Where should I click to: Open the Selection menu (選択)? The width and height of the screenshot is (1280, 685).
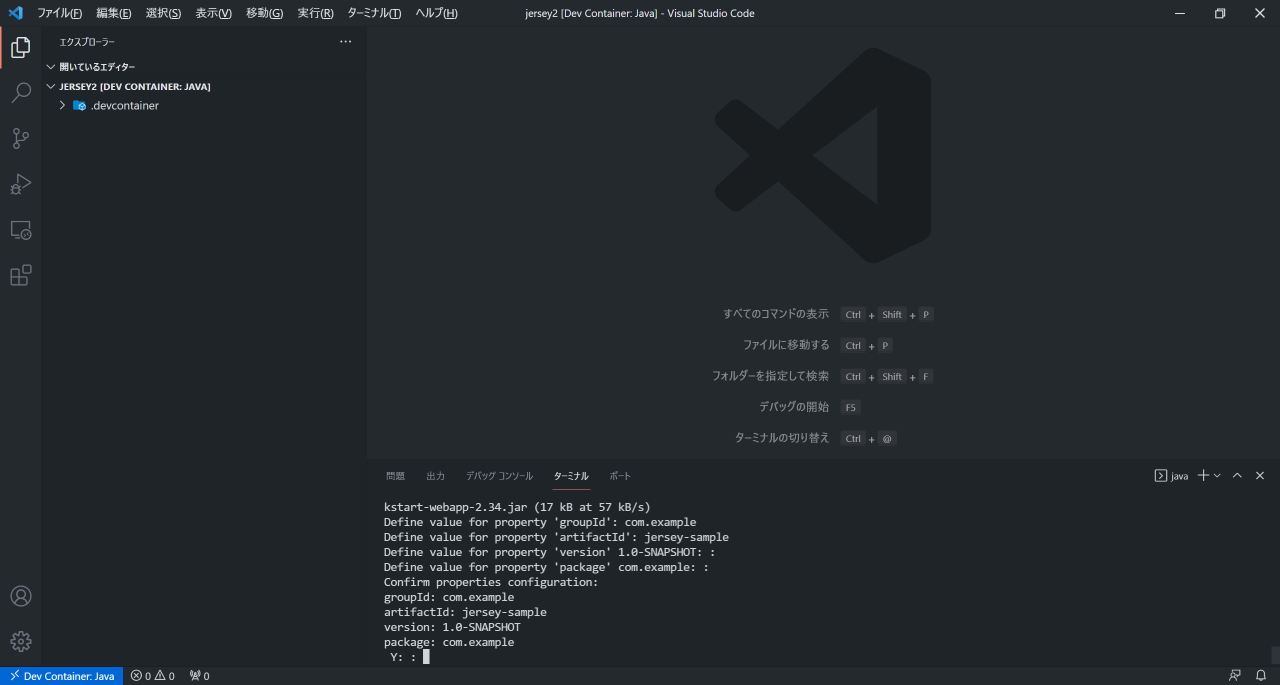(x=163, y=13)
